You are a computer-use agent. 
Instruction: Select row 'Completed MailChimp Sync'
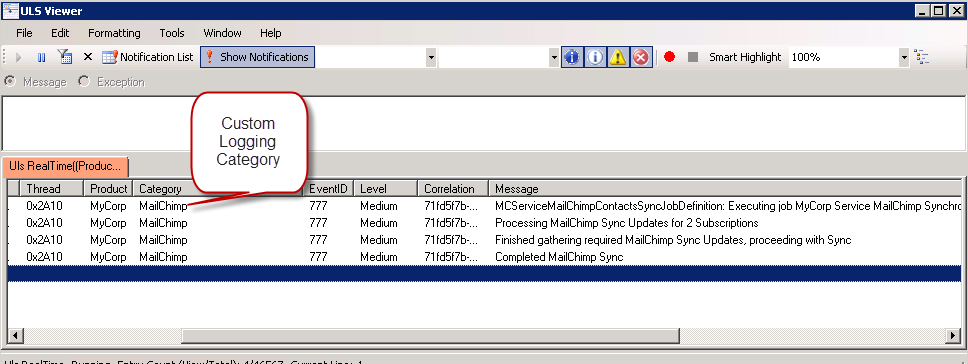pos(485,257)
